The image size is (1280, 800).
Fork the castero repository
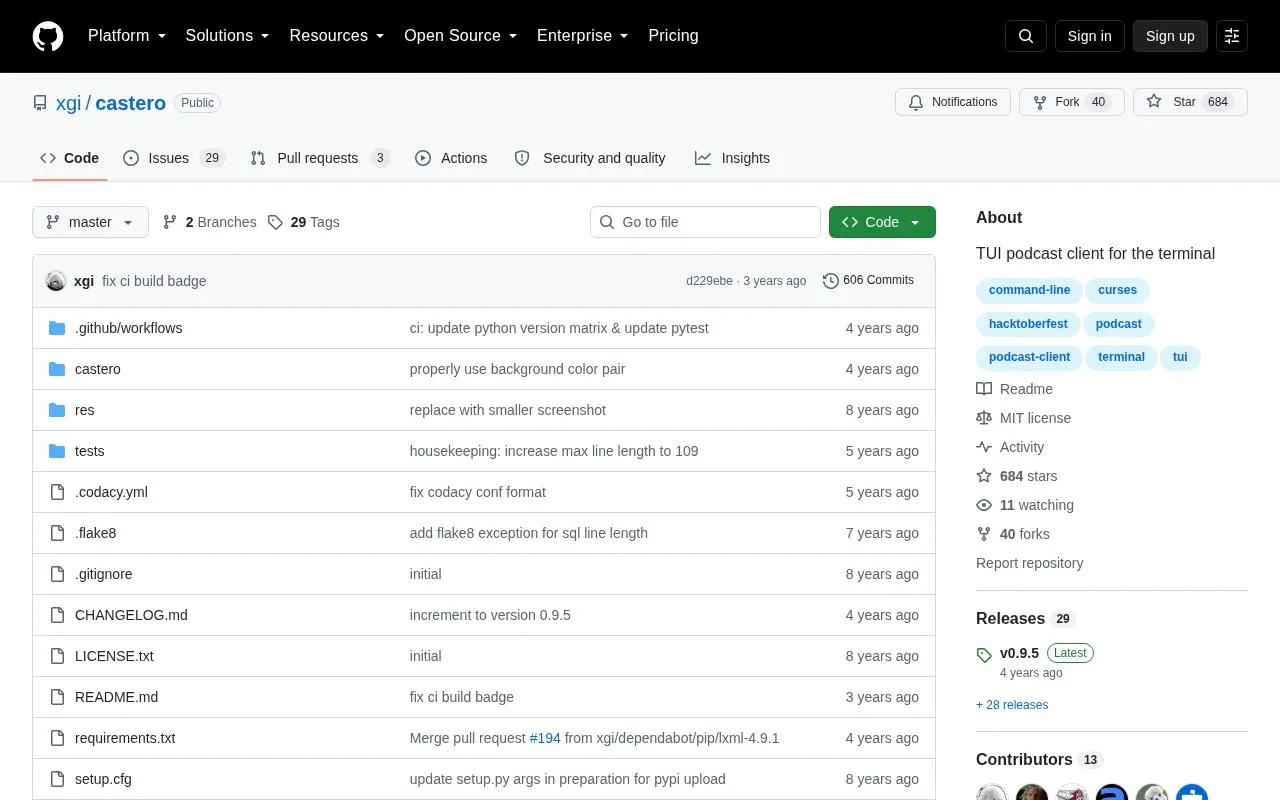[x=1072, y=102]
